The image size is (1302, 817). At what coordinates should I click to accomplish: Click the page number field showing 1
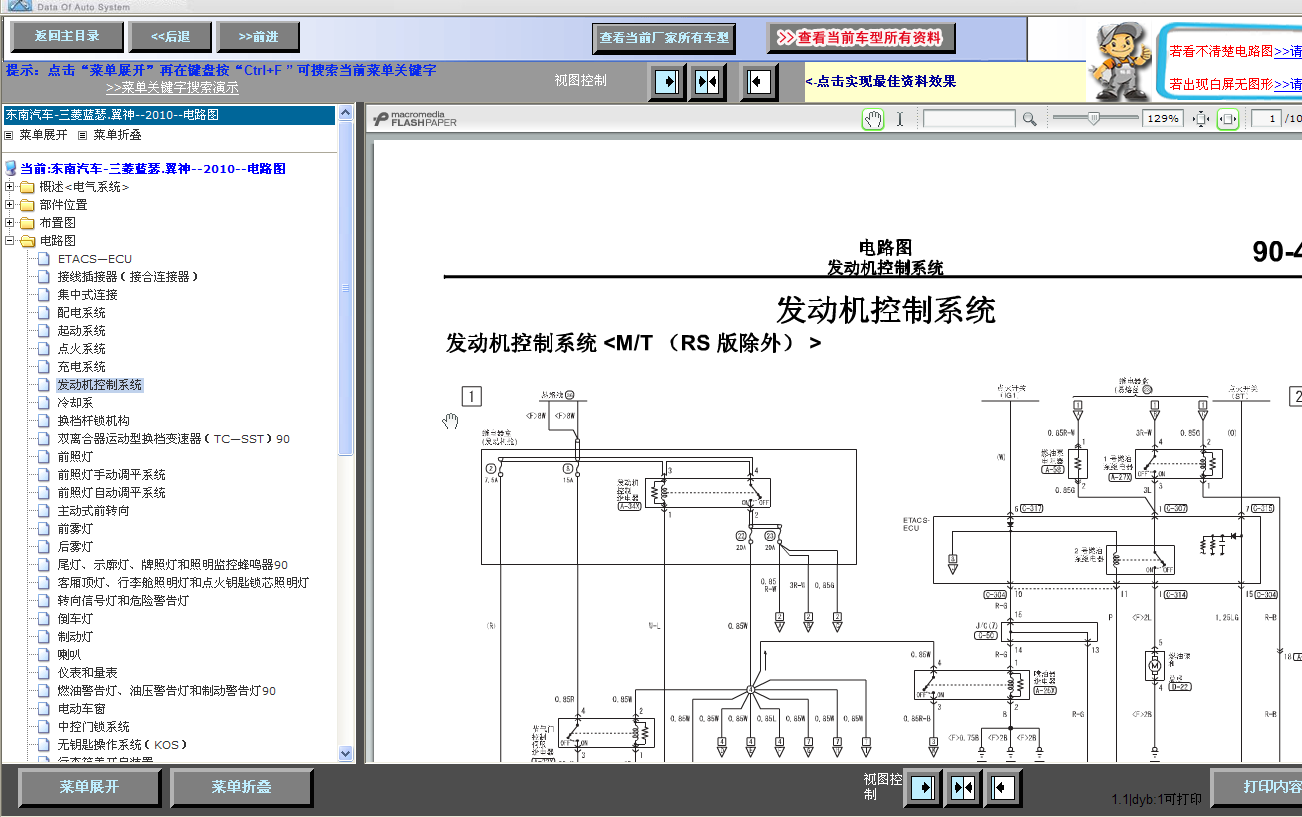(x=1267, y=119)
